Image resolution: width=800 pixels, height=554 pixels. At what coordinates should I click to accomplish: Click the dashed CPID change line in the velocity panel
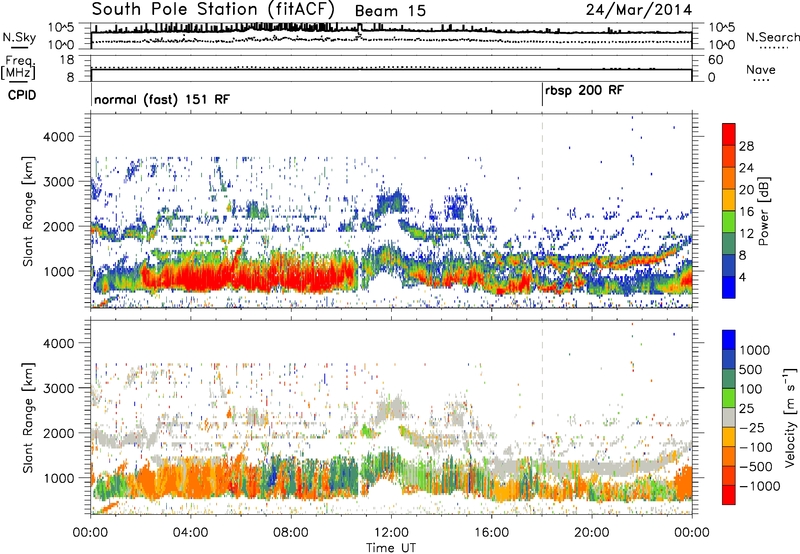(x=542, y=418)
